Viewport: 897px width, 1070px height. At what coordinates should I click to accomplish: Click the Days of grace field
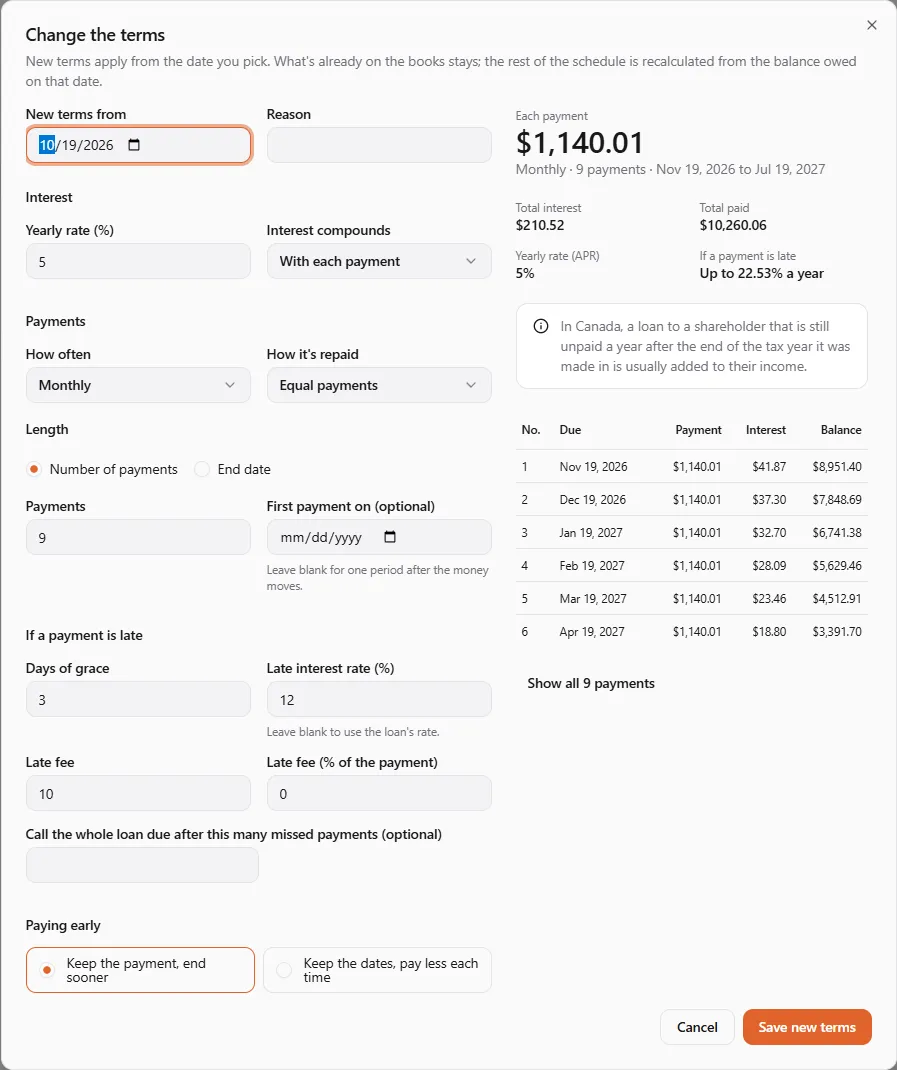(x=138, y=699)
